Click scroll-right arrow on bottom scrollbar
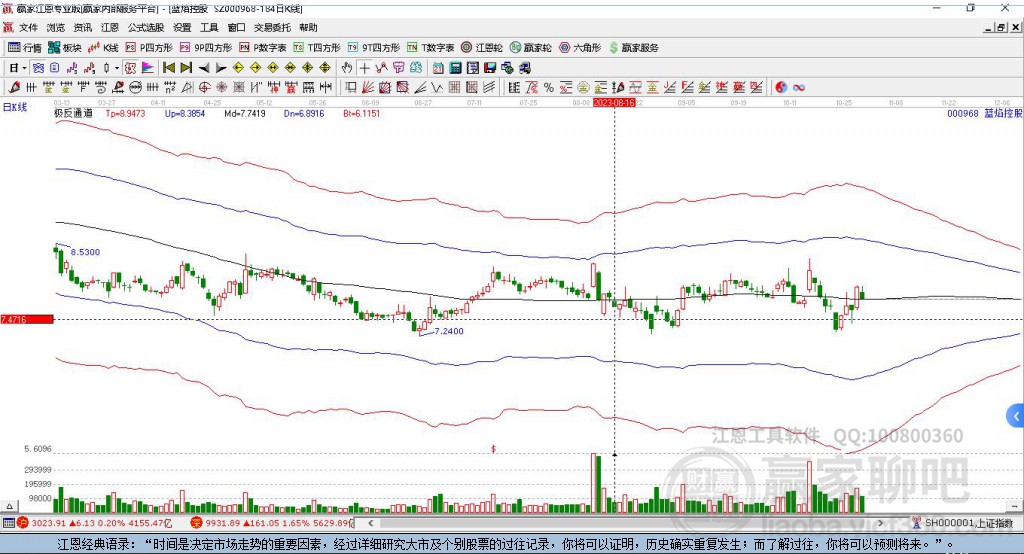The height and width of the screenshot is (554, 1024). (880, 523)
